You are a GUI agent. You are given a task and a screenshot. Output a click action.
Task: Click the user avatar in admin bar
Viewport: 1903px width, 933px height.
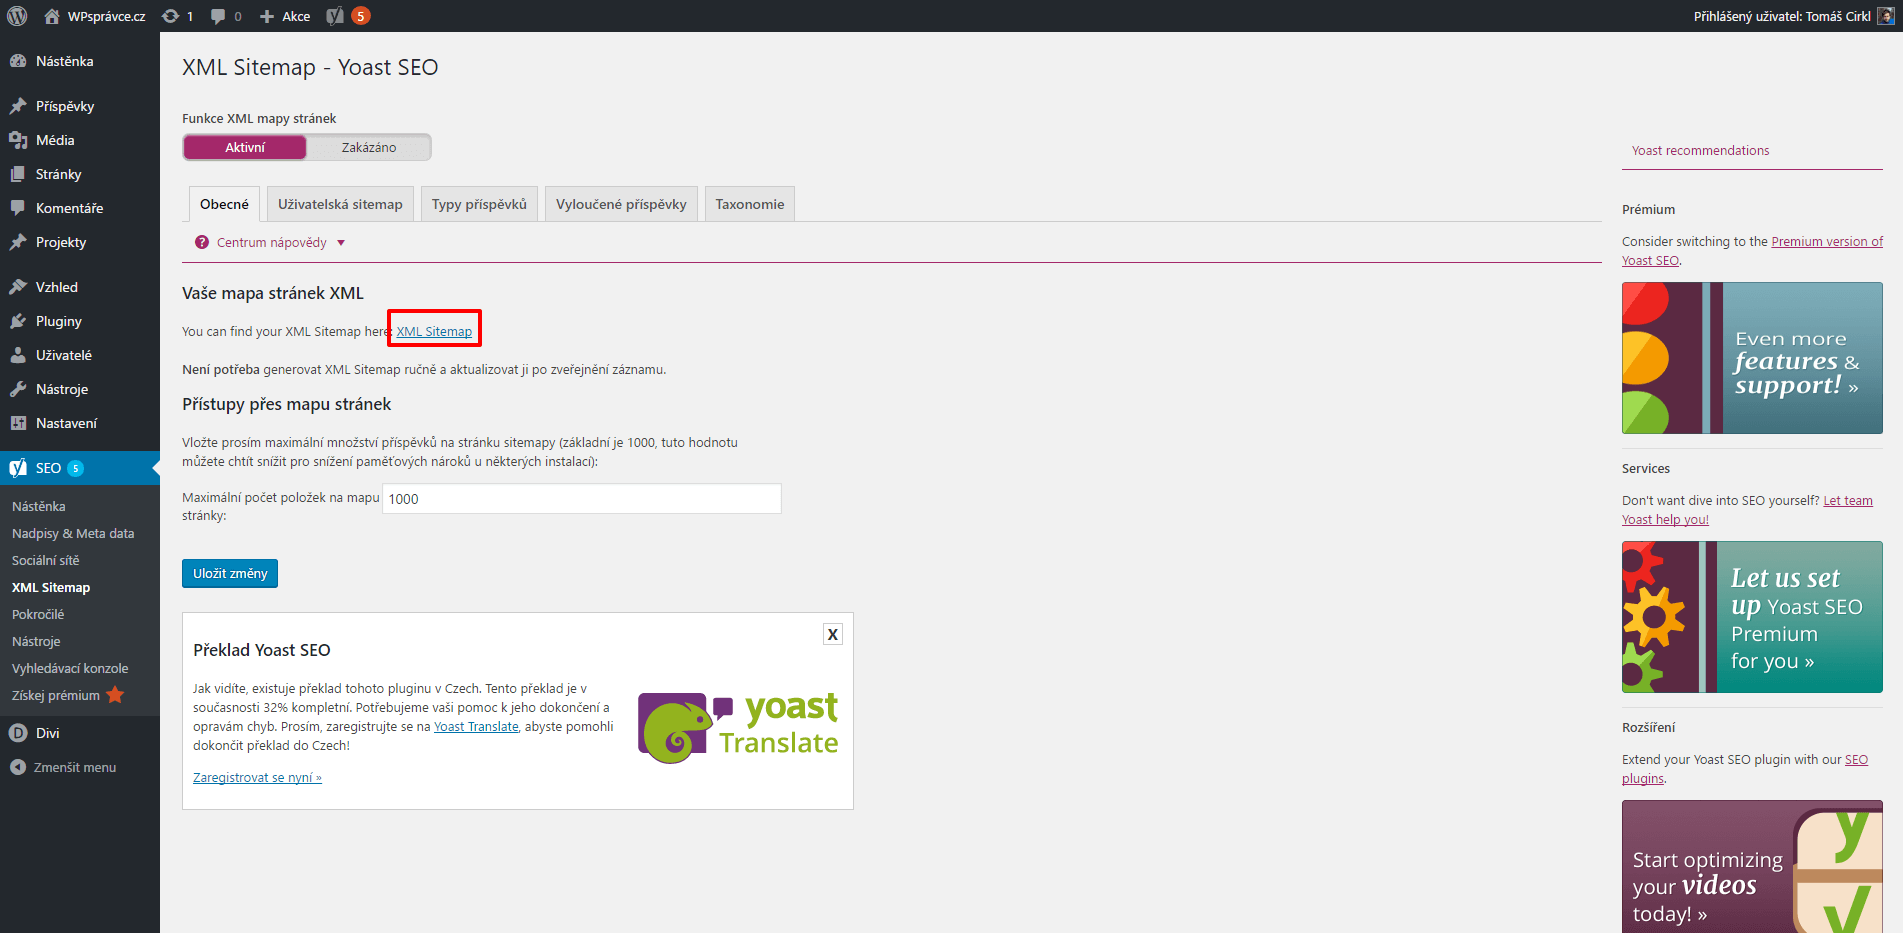[1886, 16]
